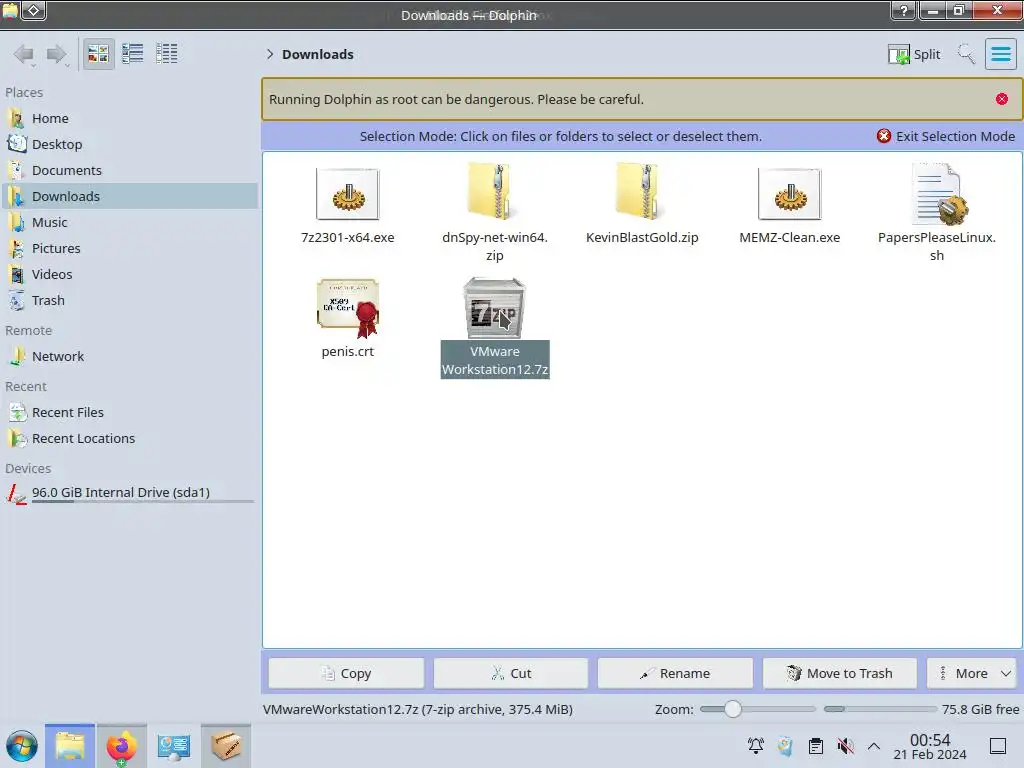Select the MEMZ-Clean.exe file icon

pyautogui.click(x=790, y=194)
